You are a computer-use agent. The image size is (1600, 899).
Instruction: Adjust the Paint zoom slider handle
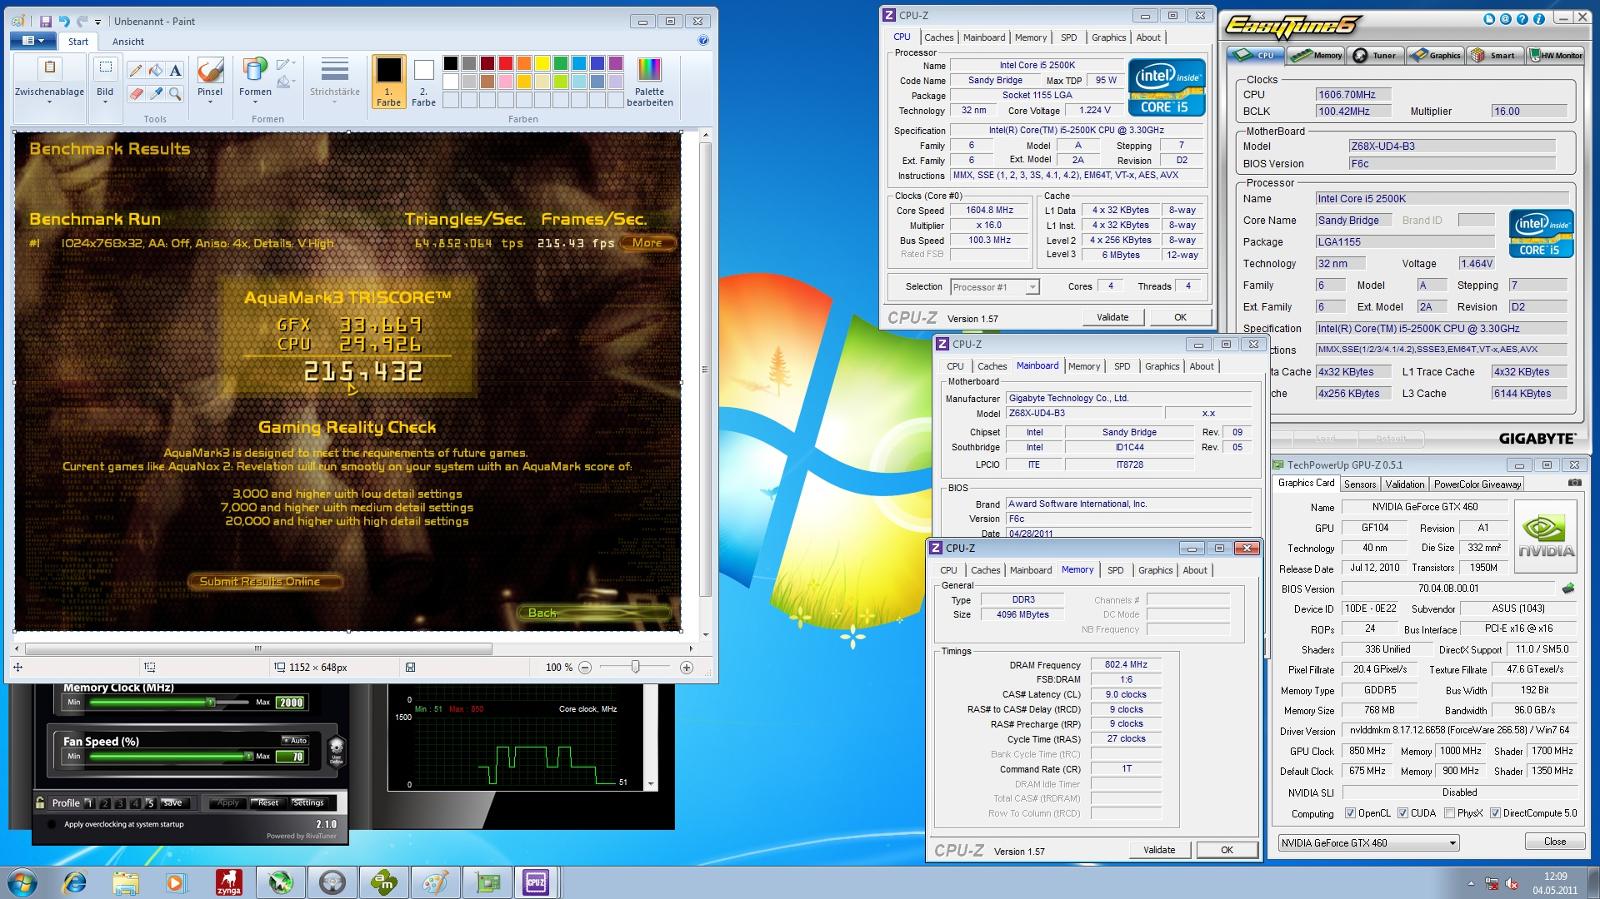click(x=635, y=667)
